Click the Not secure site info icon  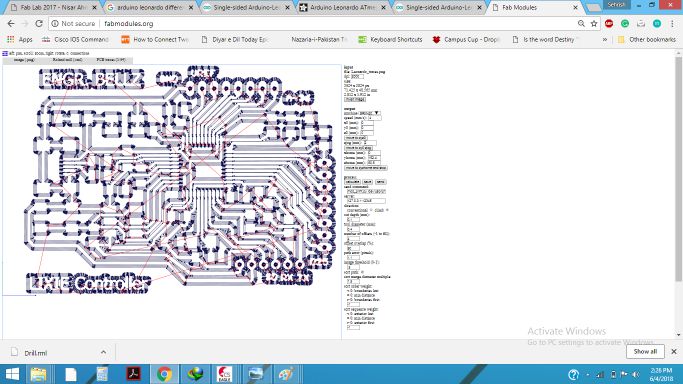click(x=55, y=24)
